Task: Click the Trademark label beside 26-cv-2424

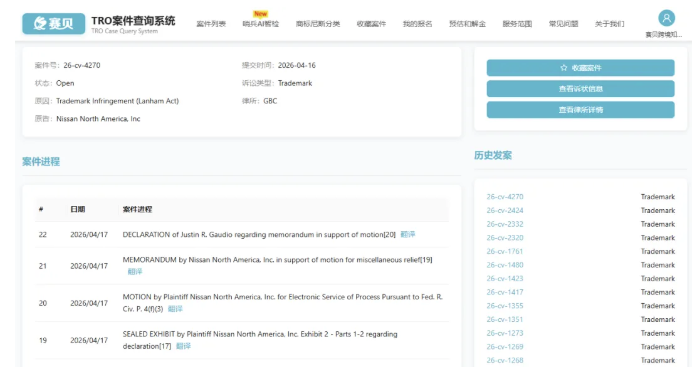Action: point(658,210)
